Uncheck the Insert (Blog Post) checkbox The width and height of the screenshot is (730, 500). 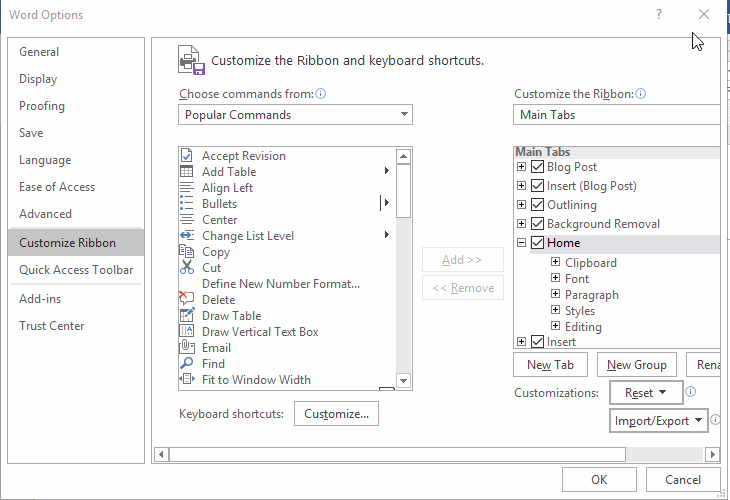[537, 185]
